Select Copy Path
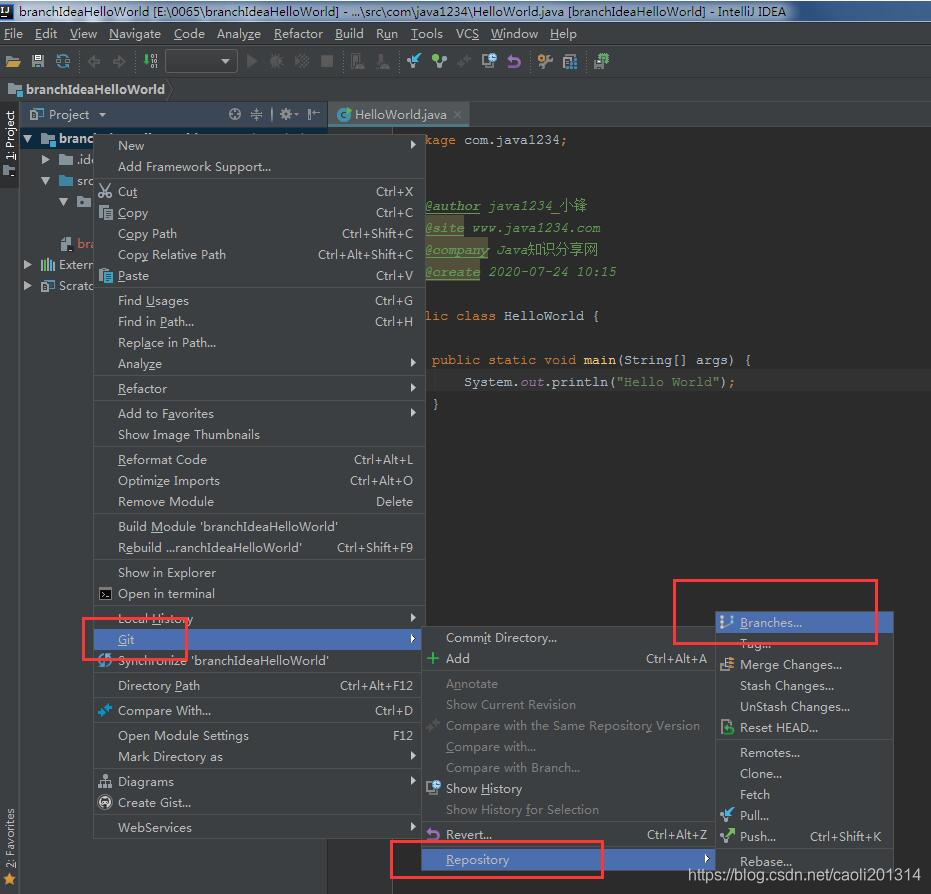Image resolution: width=931 pixels, height=894 pixels. click(x=259, y=234)
